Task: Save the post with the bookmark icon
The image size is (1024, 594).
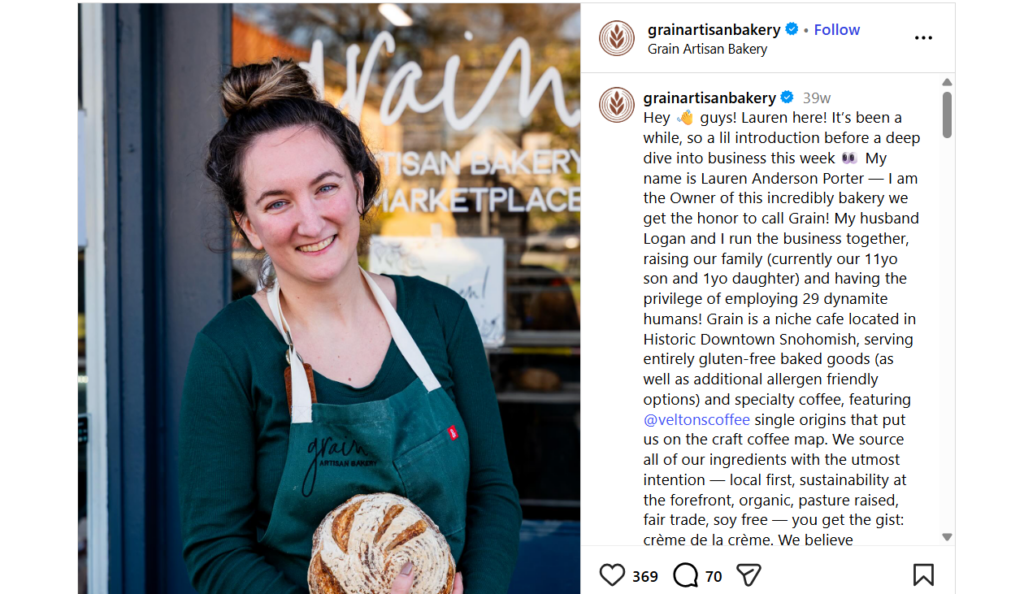Action: [923, 575]
